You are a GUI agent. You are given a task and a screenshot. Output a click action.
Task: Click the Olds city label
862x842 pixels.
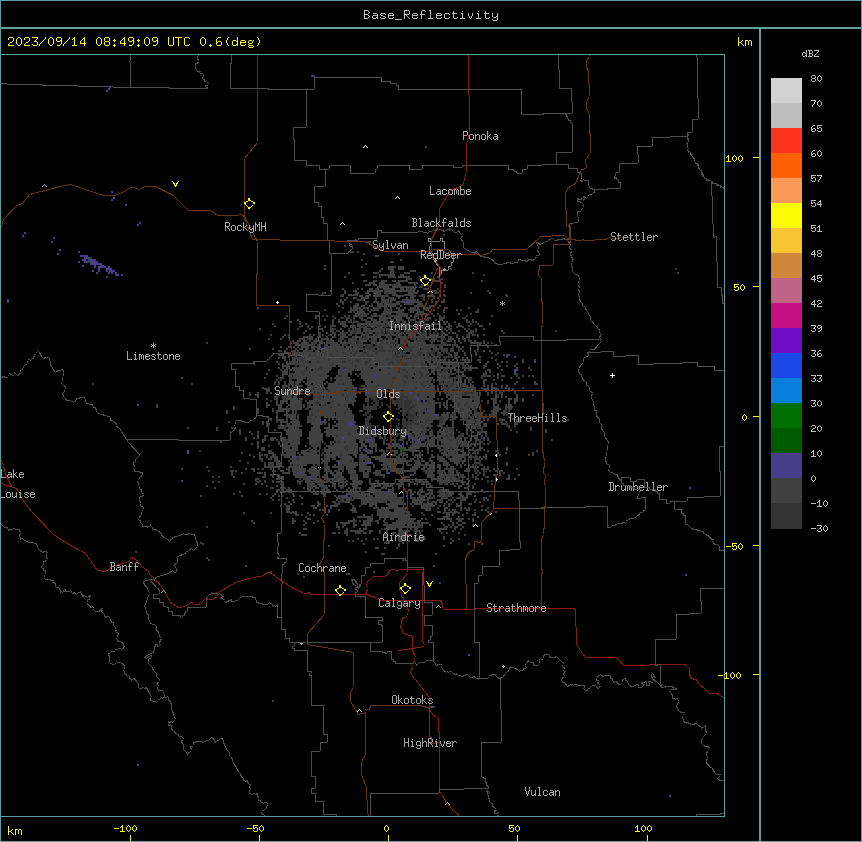[388, 394]
